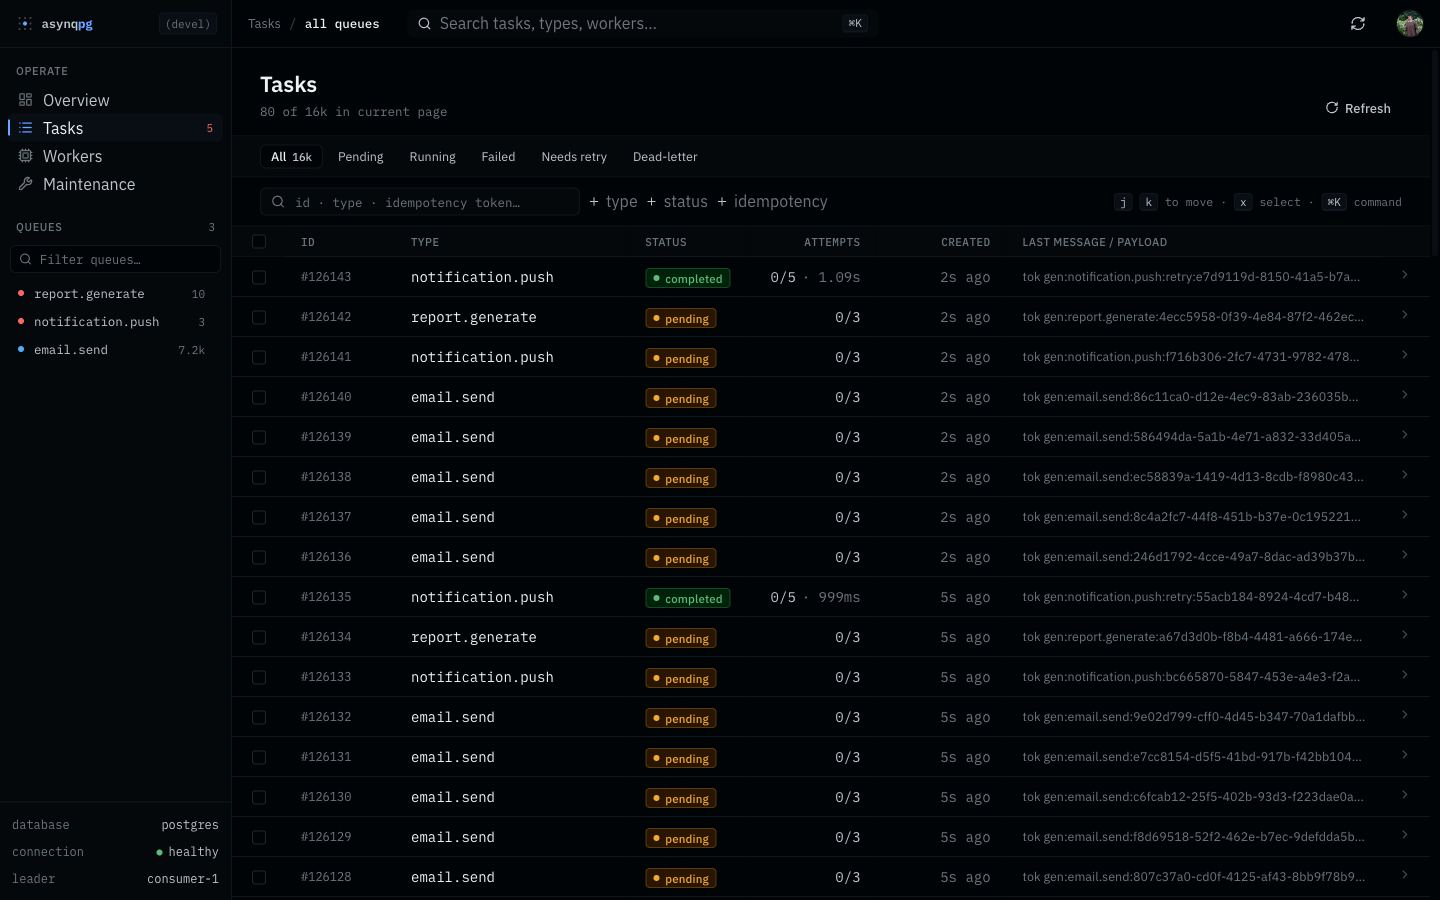Click the x select key hint badge
Viewport: 1440px width, 900px height.
[x=1243, y=202]
